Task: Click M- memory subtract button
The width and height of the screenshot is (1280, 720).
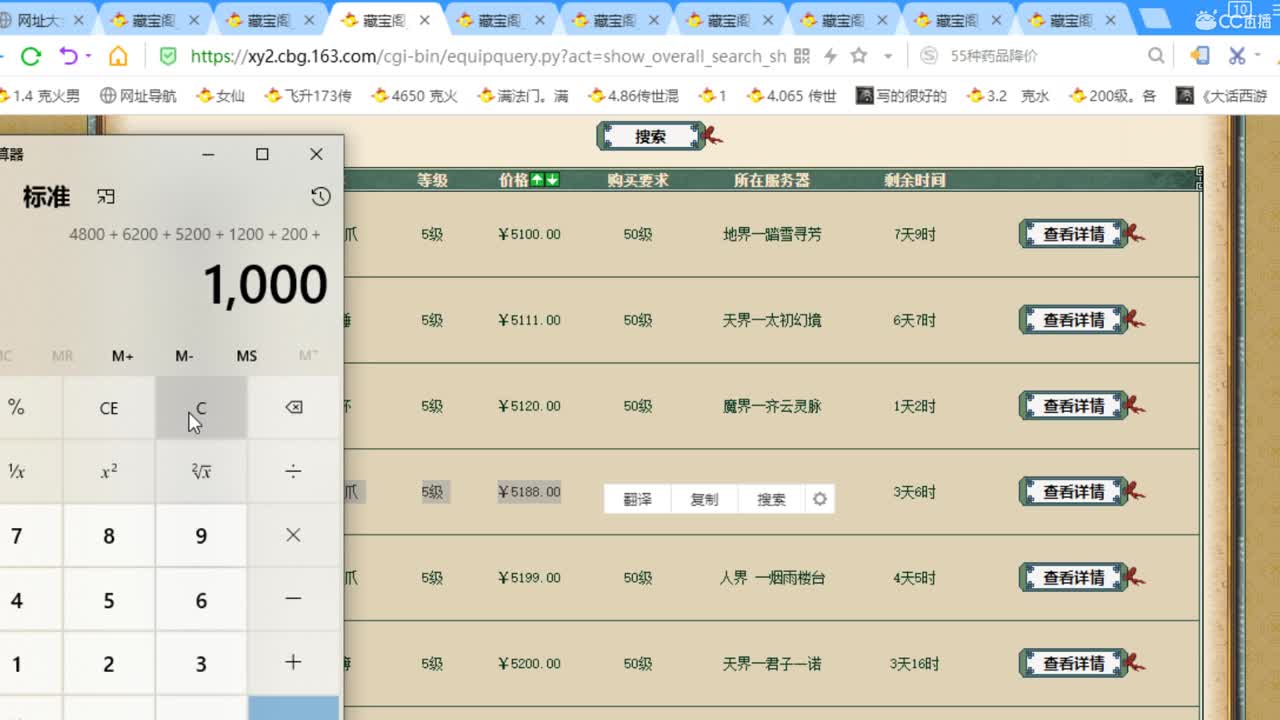Action: tap(185, 356)
